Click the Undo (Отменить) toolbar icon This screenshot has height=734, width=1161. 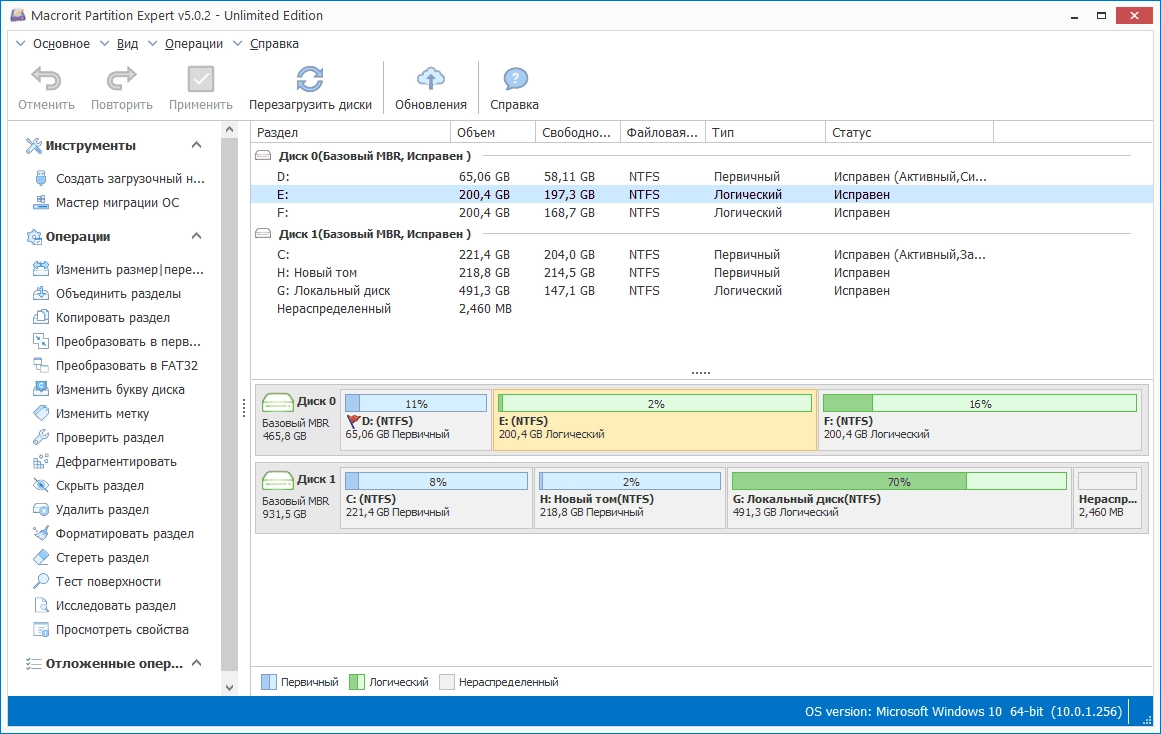point(46,79)
